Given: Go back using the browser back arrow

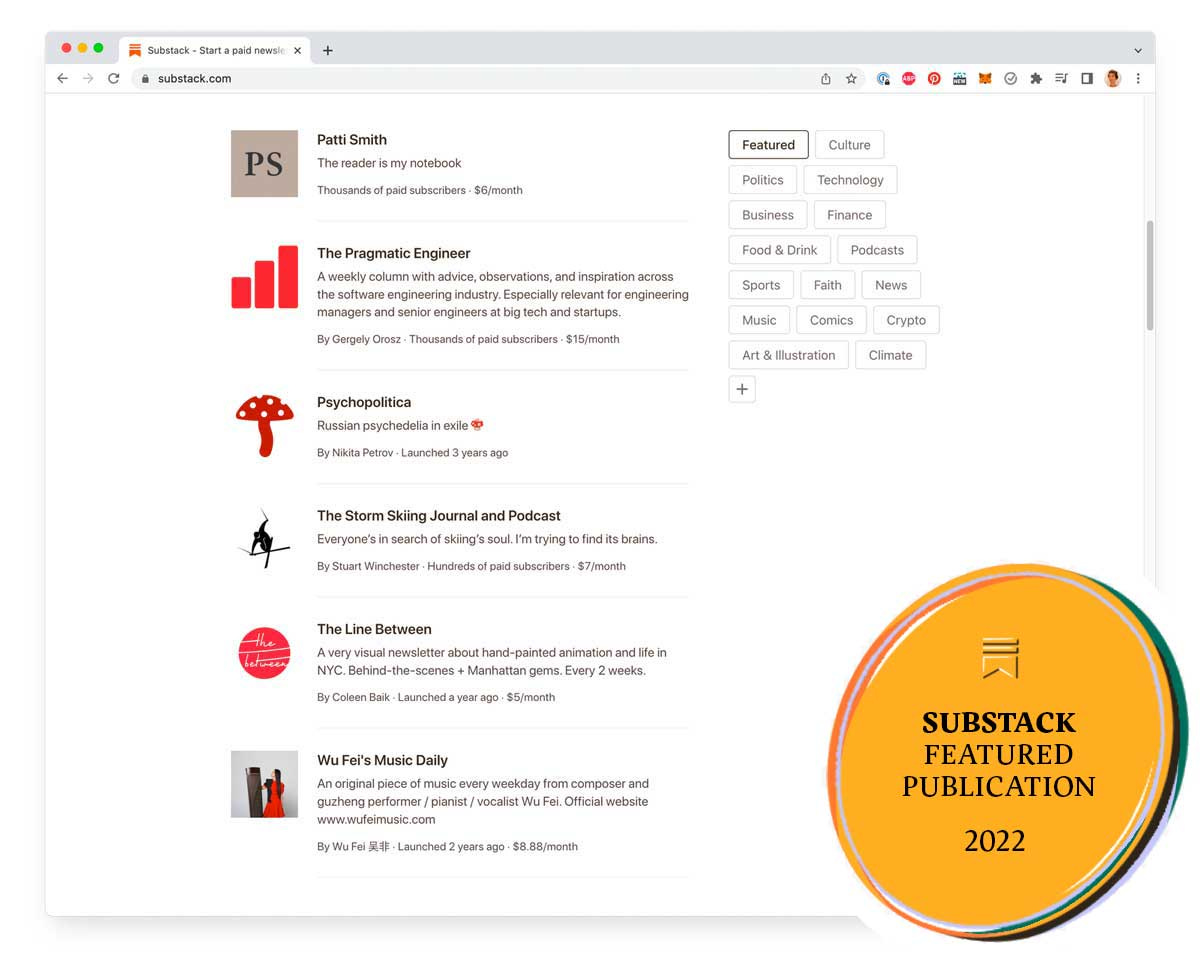Looking at the screenshot, I should click(x=62, y=78).
